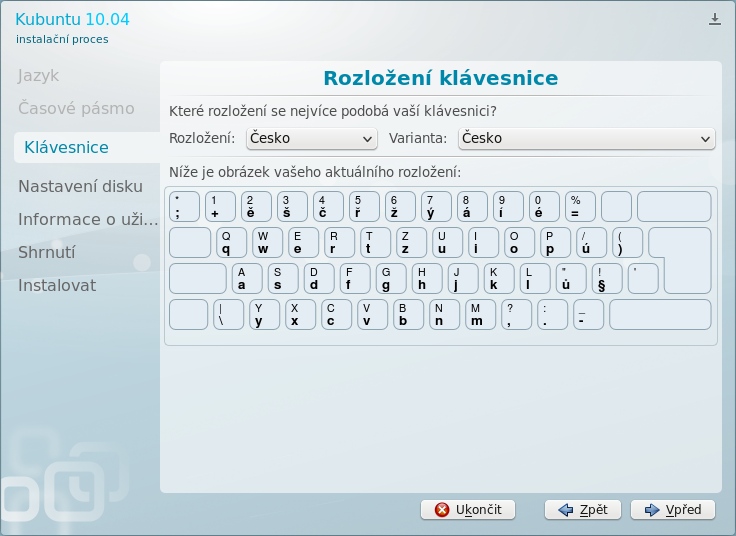Click the § key on keyboard preview
736x536 pixels.
click(x=607, y=279)
